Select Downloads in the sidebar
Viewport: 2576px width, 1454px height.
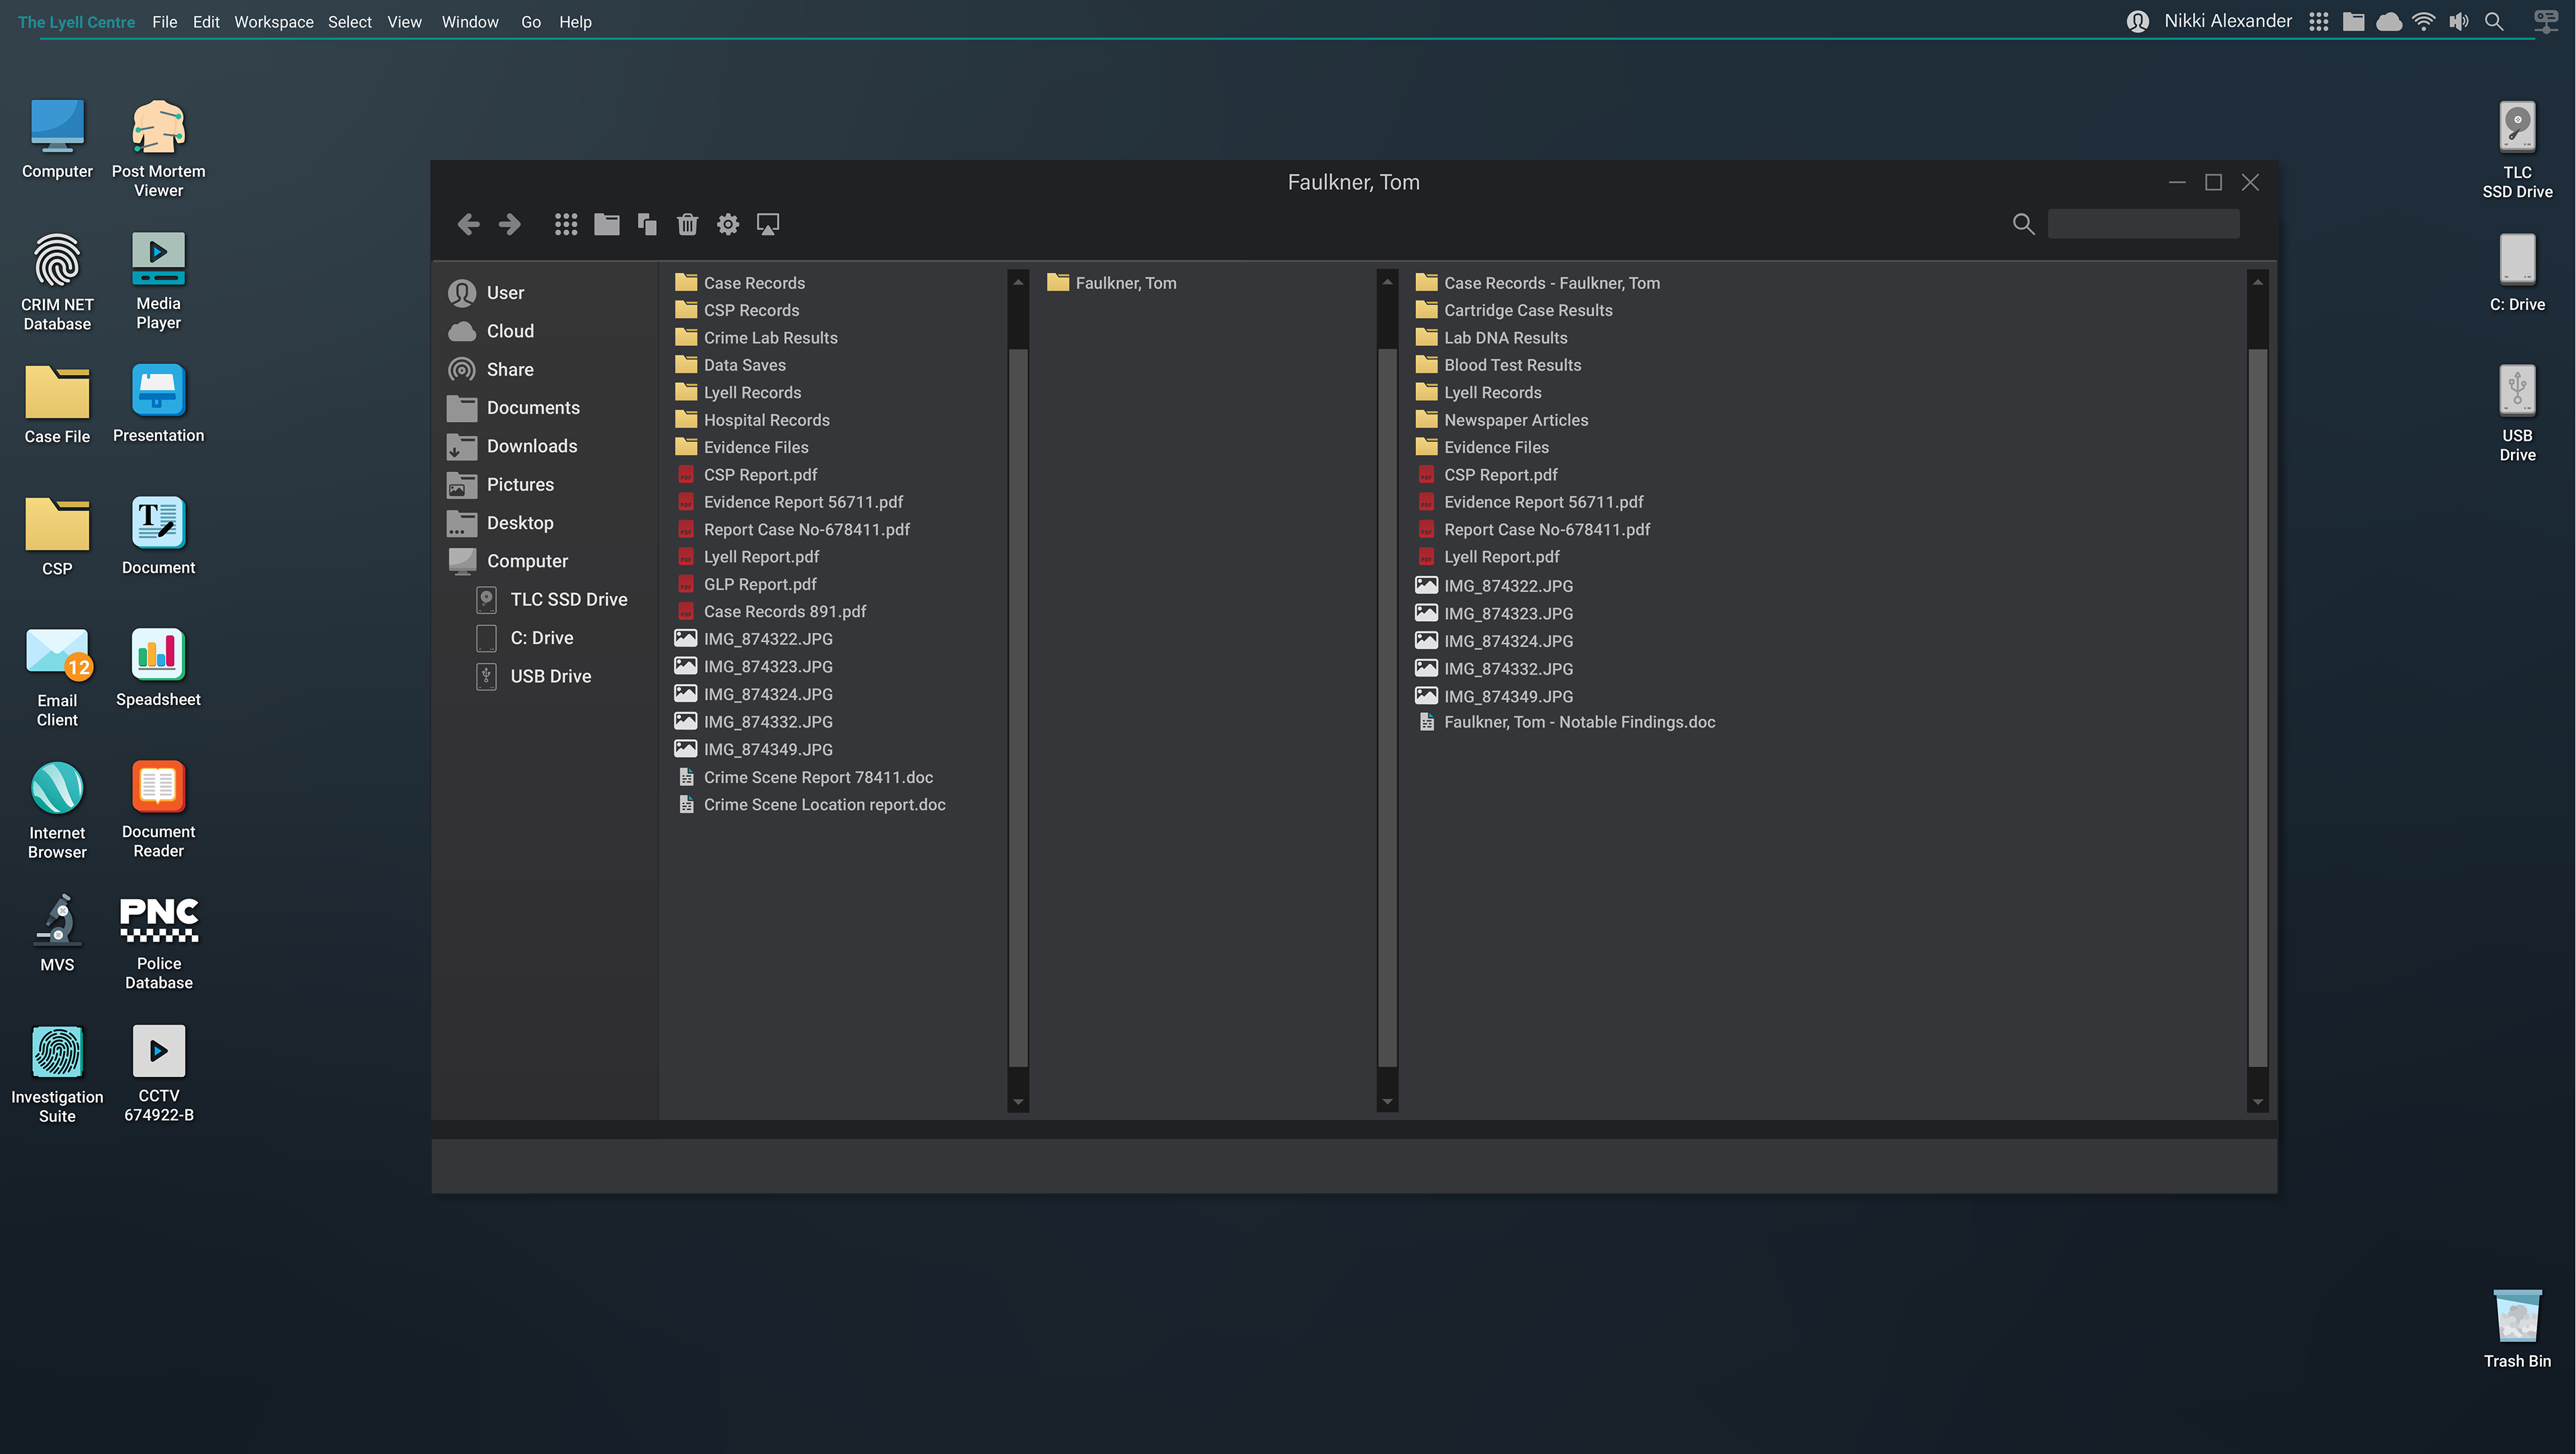pyautogui.click(x=513, y=446)
